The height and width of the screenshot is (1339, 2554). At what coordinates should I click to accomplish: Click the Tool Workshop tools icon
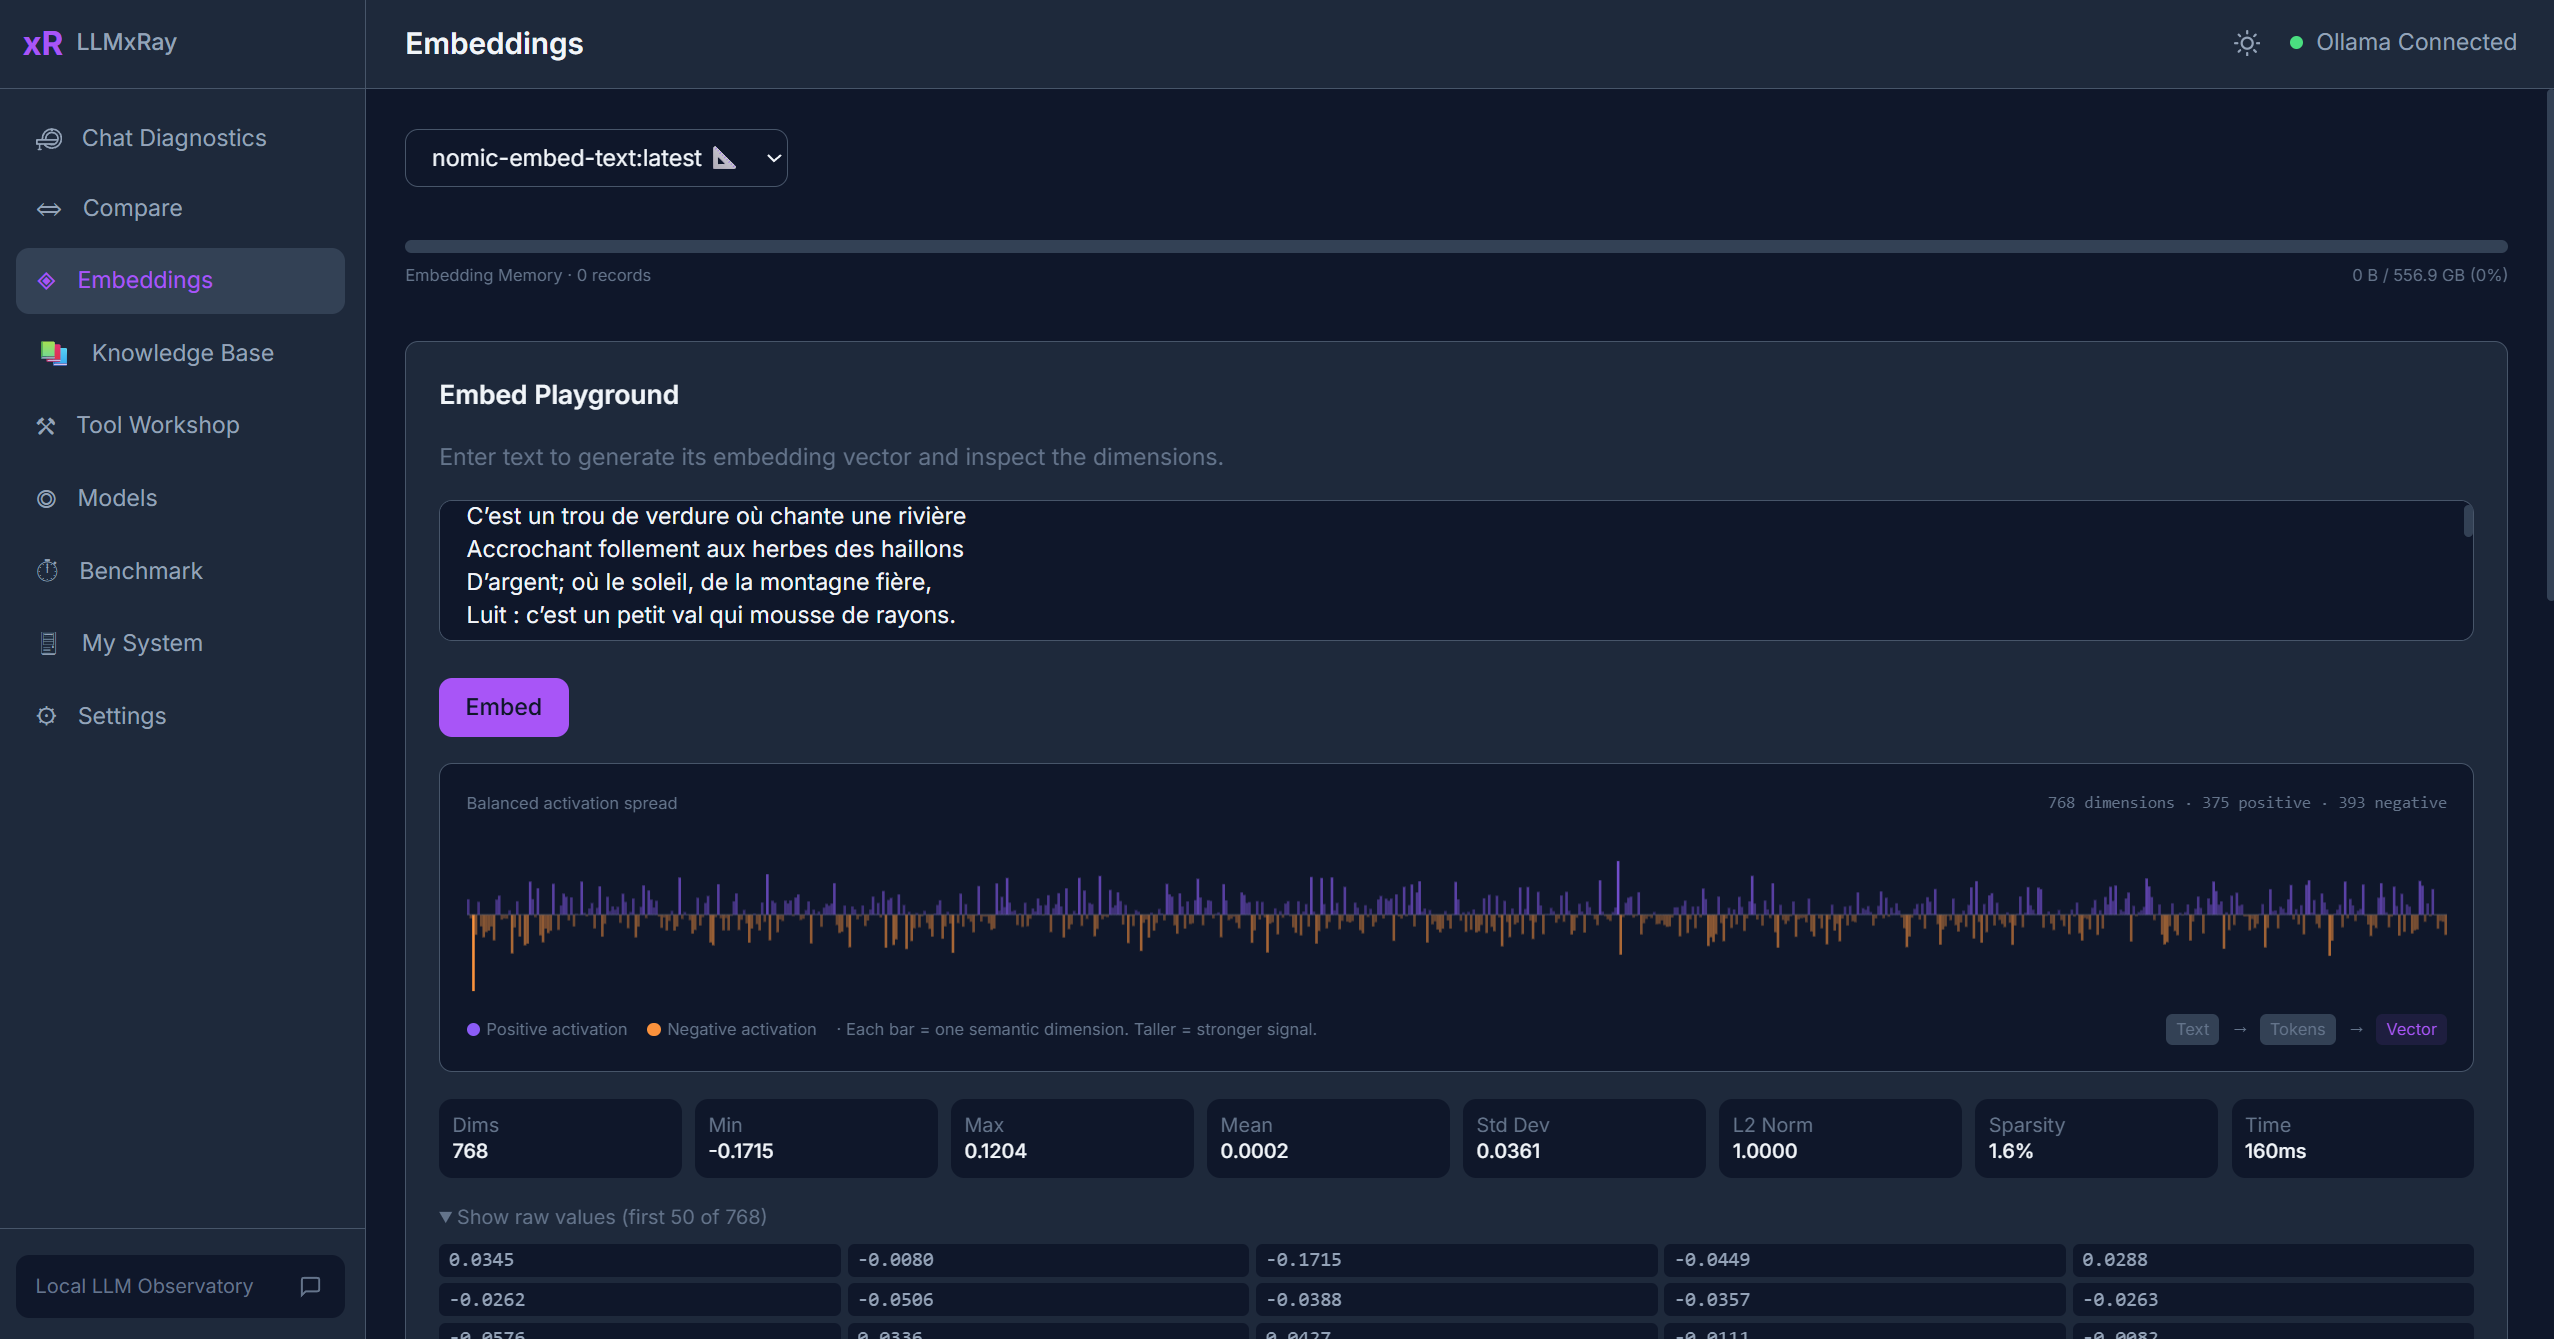coord(46,426)
